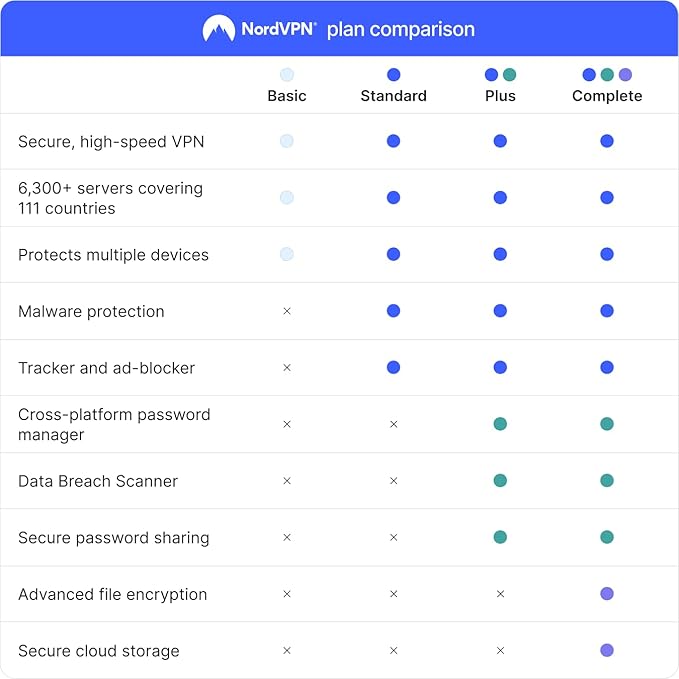Click the Tracker and ad-blocker feature label
679x679 pixels.
pyautogui.click(x=106, y=368)
